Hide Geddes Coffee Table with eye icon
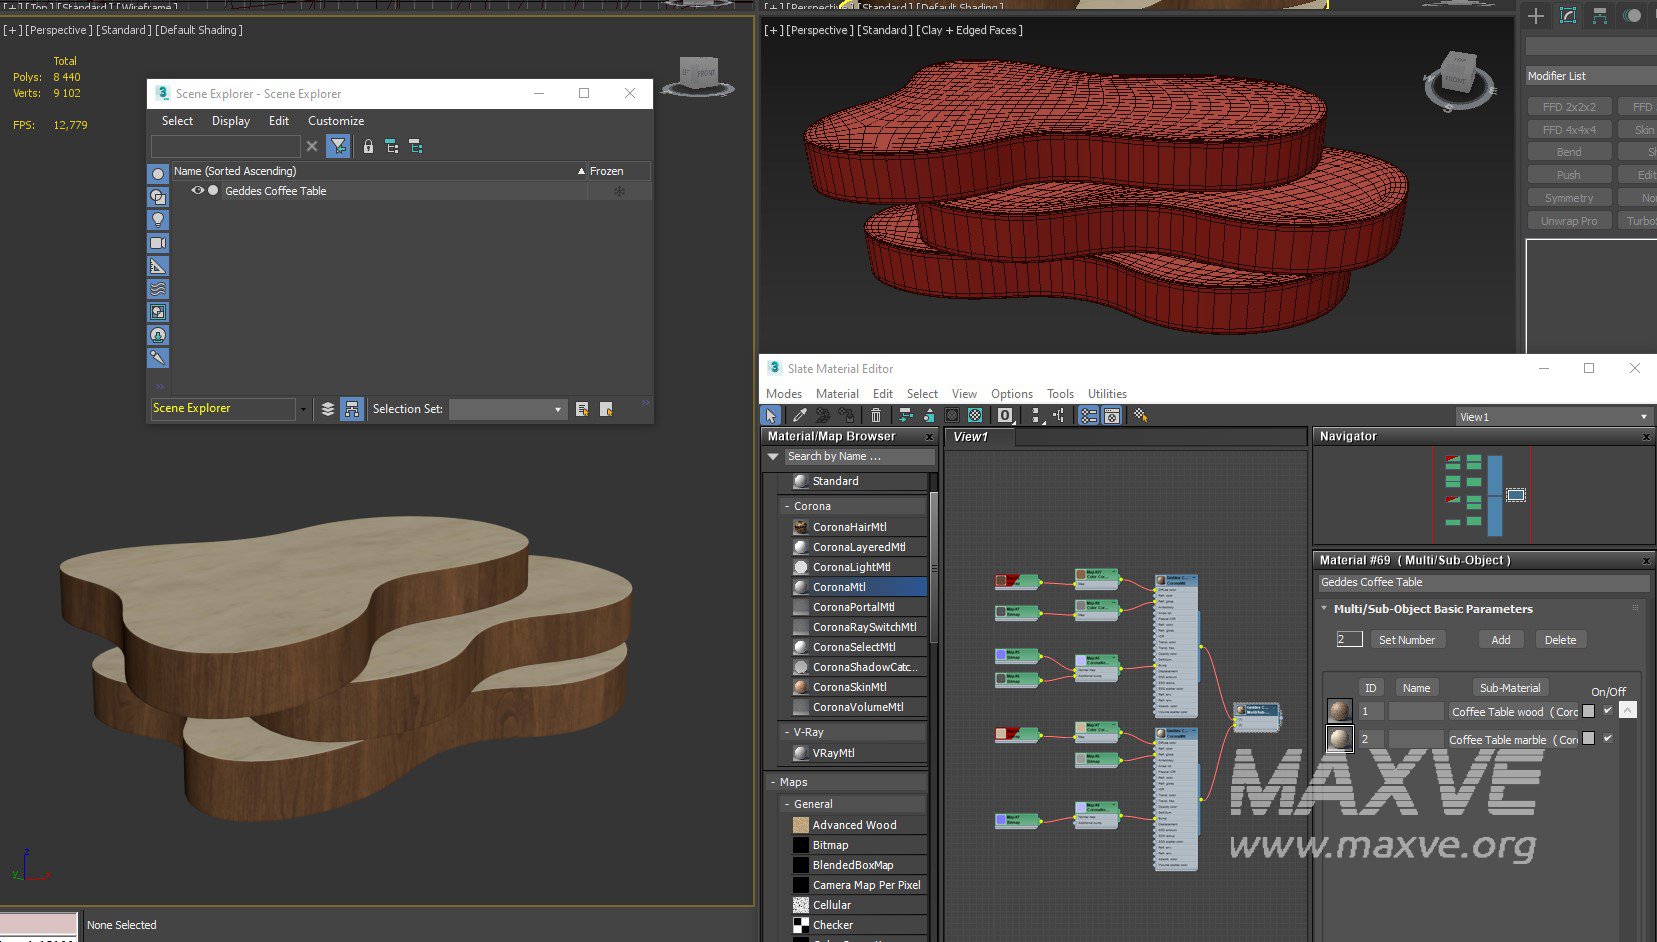The height and width of the screenshot is (942, 1657). click(197, 191)
